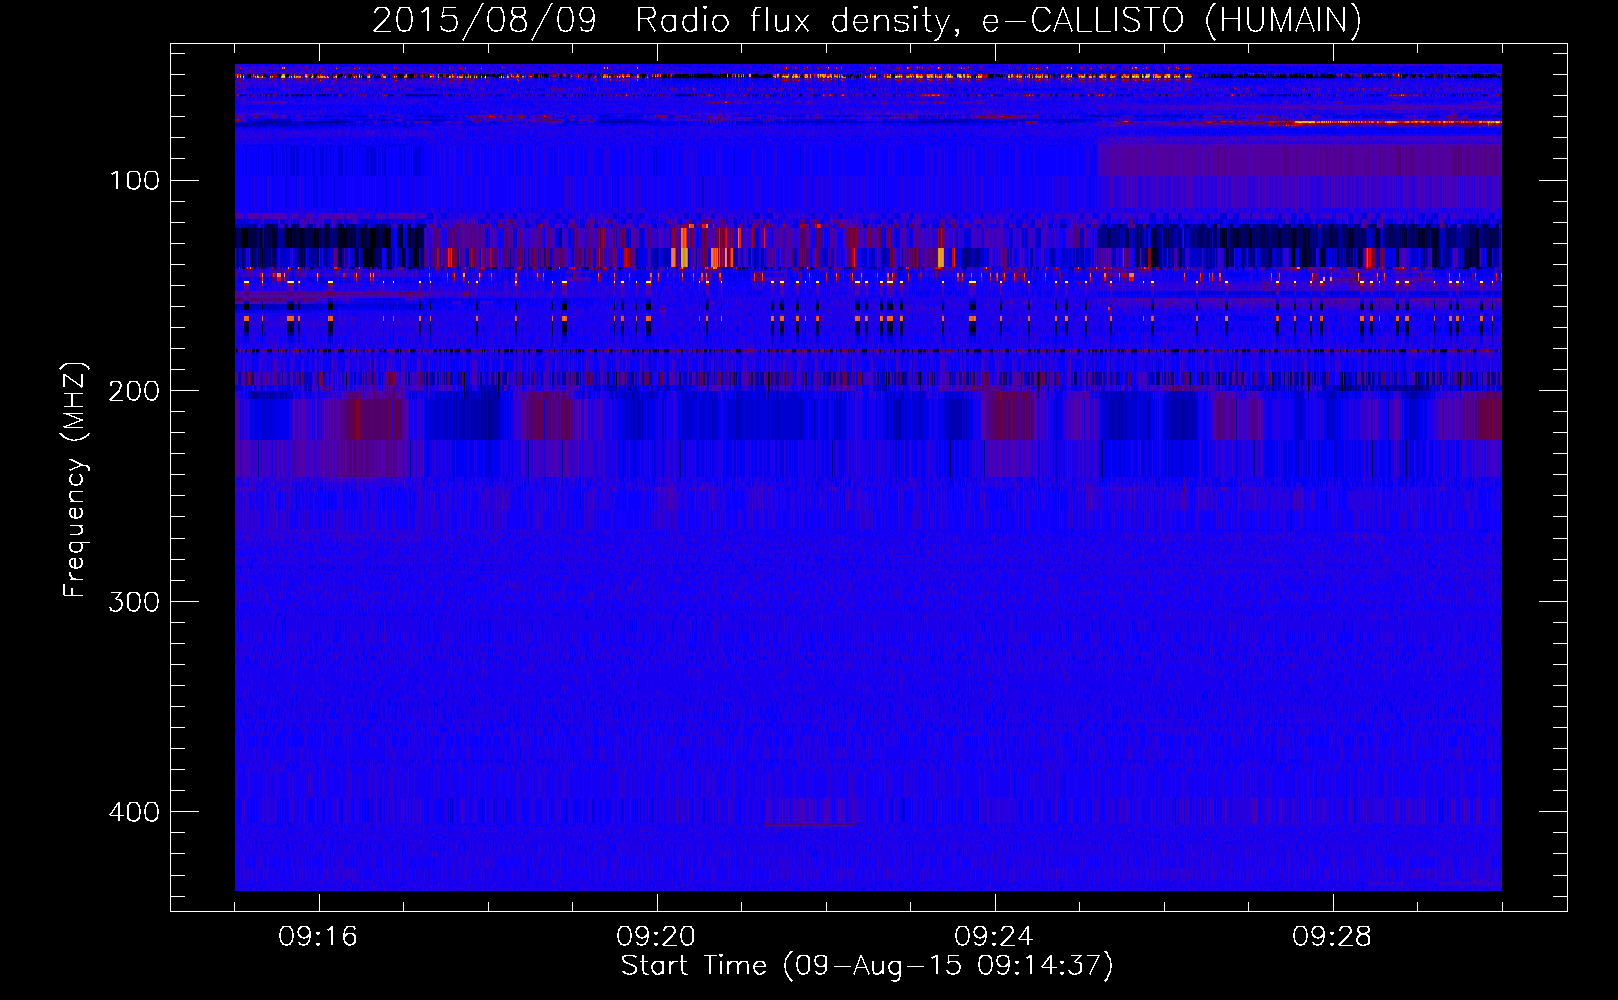Click the '100' frequency tick label
The height and width of the screenshot is (1000, 1618).
134,181
